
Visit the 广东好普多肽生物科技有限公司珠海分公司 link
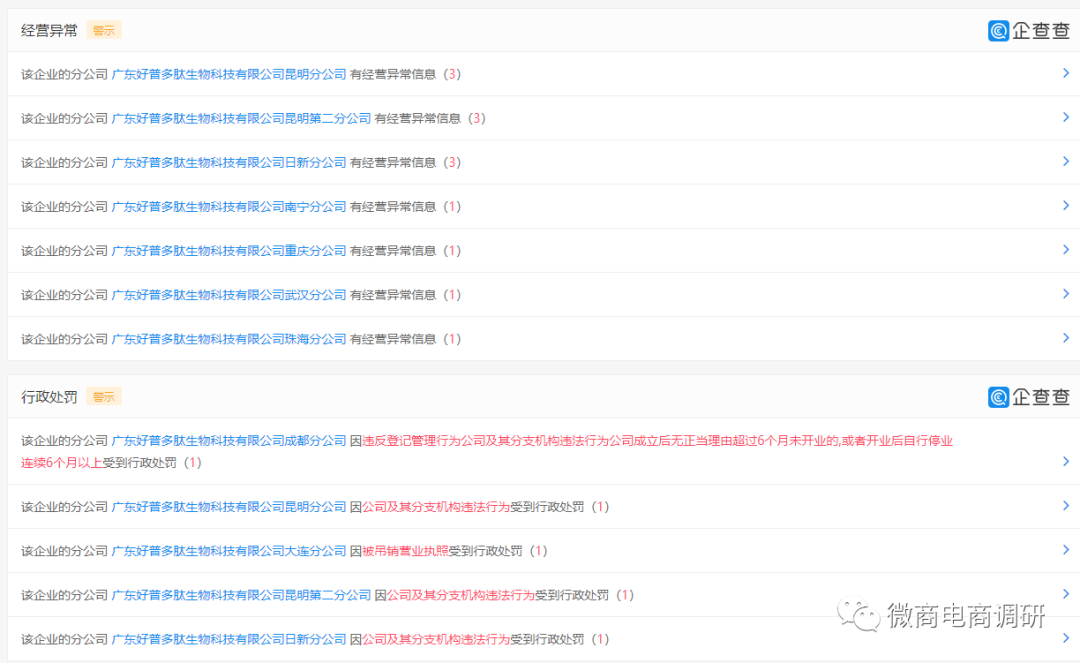coord(229,339)
